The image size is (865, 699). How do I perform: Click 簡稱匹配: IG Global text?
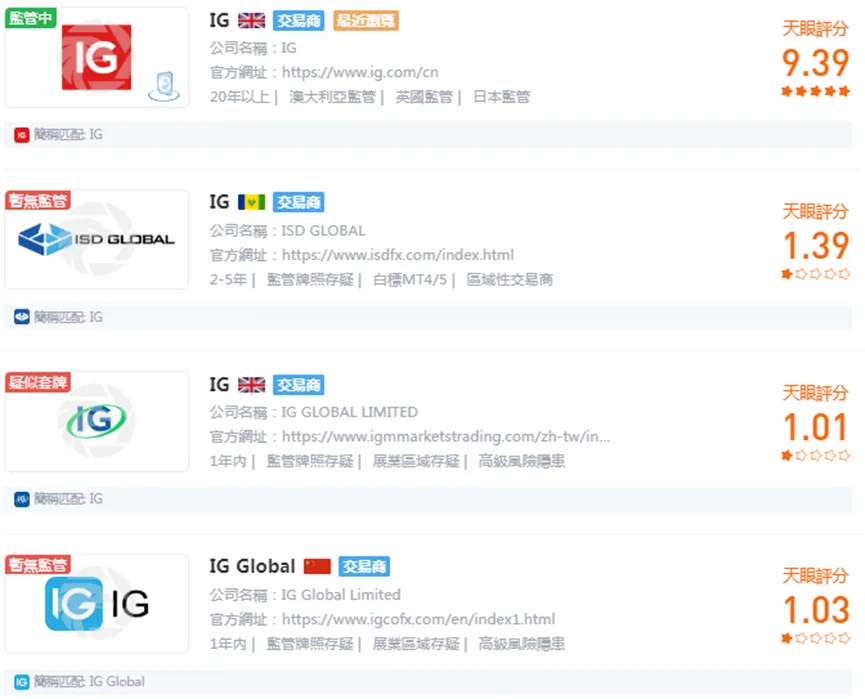coord(89,682)
